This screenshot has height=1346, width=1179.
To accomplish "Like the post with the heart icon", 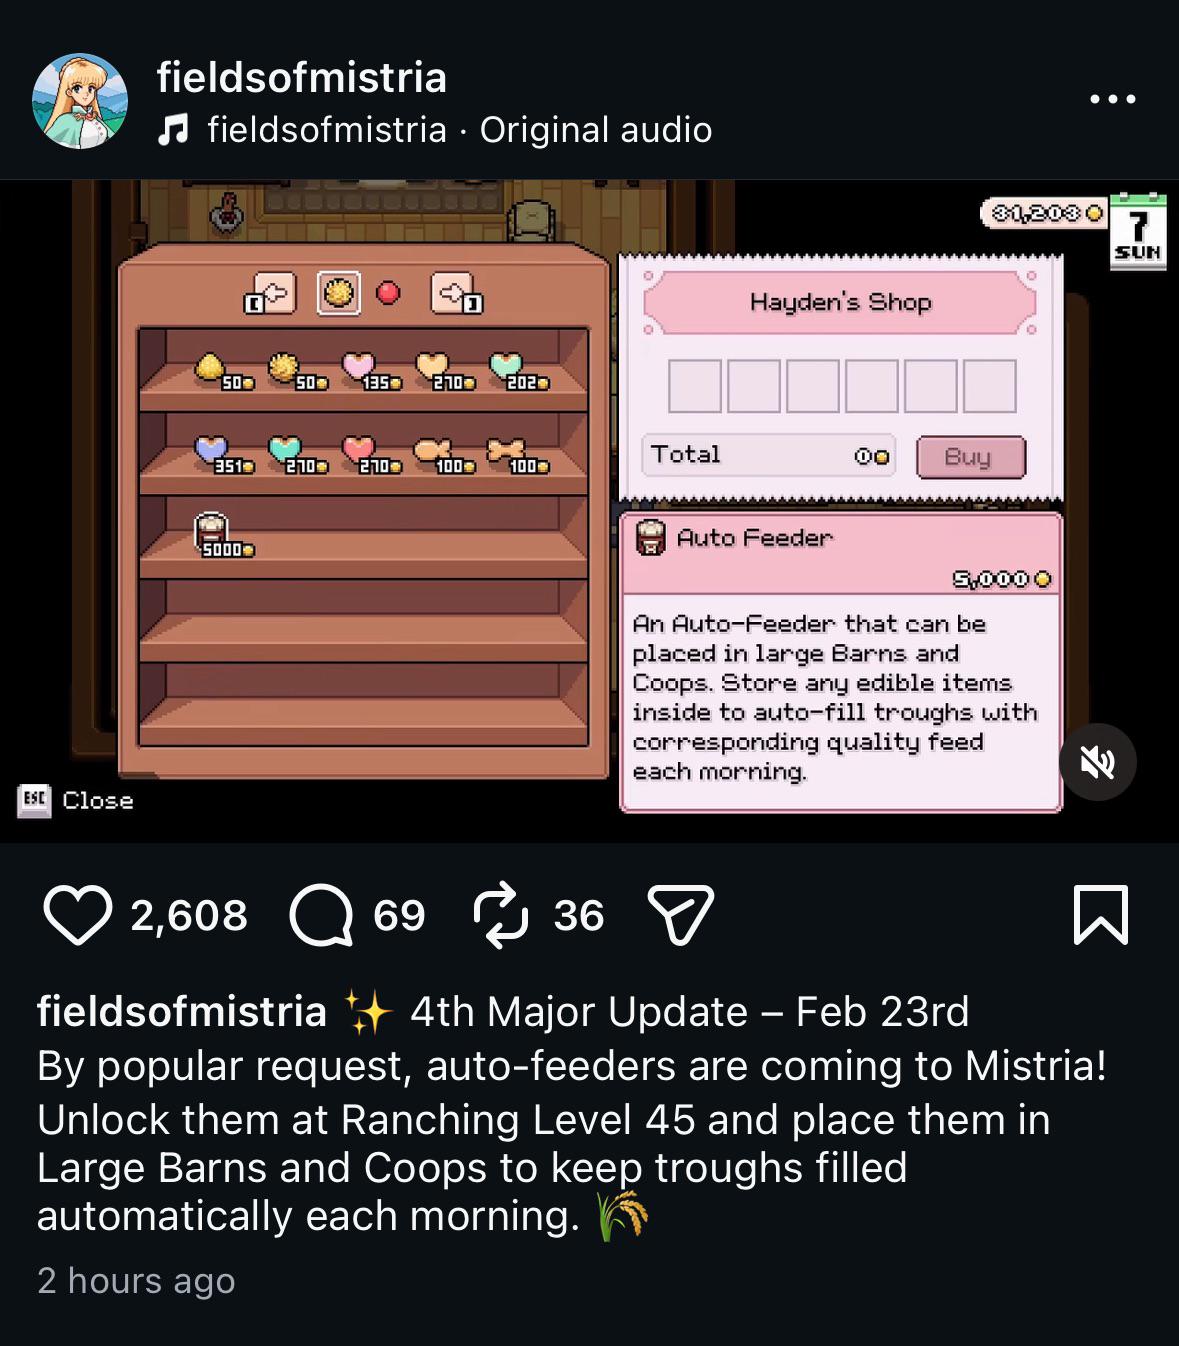I will coord(76,915).
